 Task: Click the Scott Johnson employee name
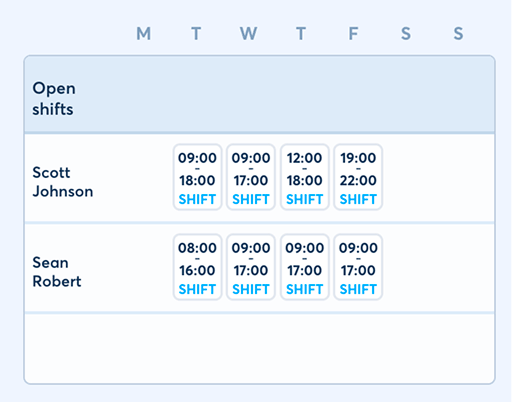pos(63,182)
